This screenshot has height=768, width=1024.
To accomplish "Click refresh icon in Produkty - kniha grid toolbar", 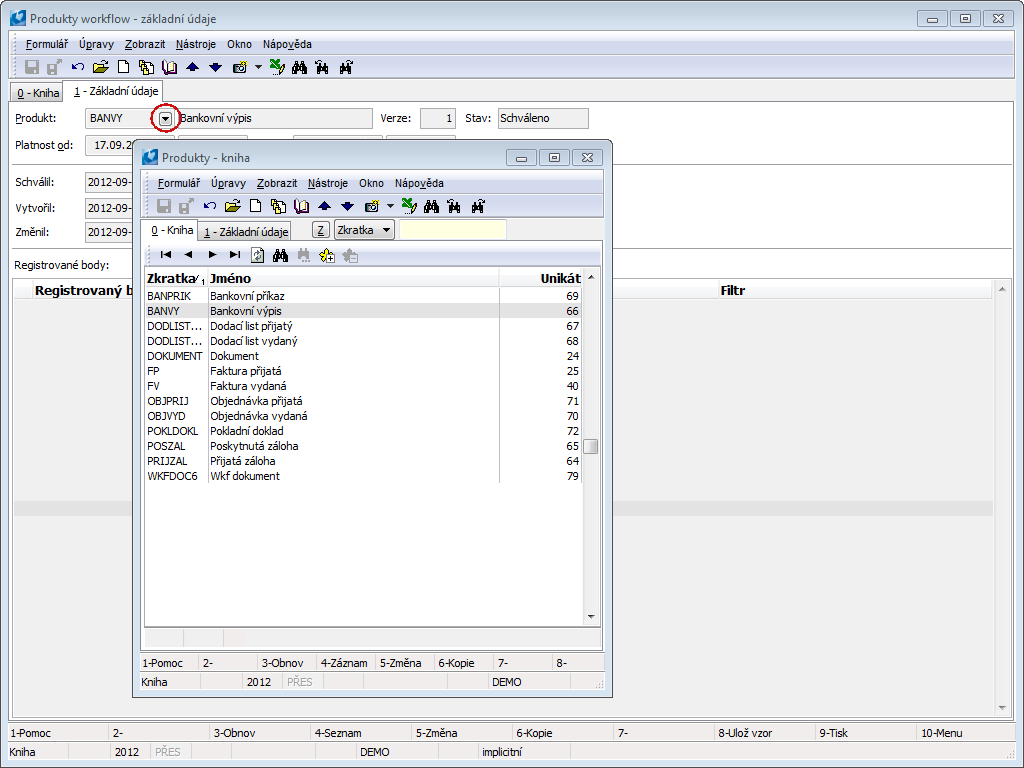I will click(257, 255).
